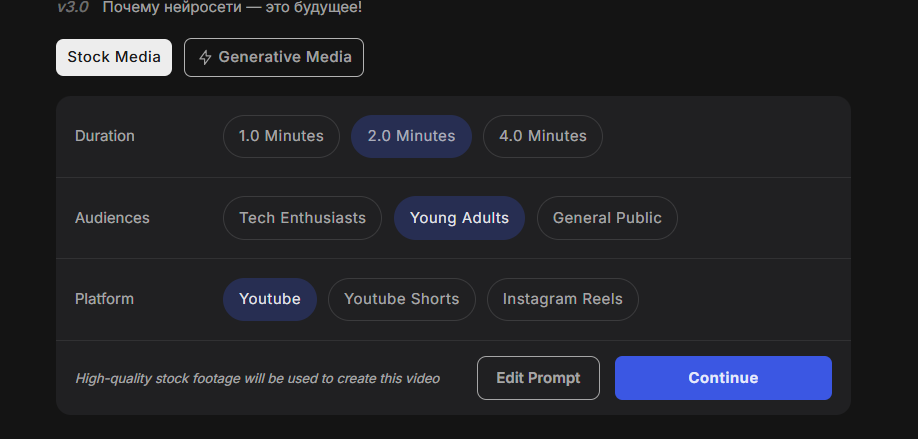
Task: Set platform to Youtube
Action: click(270, 299)
